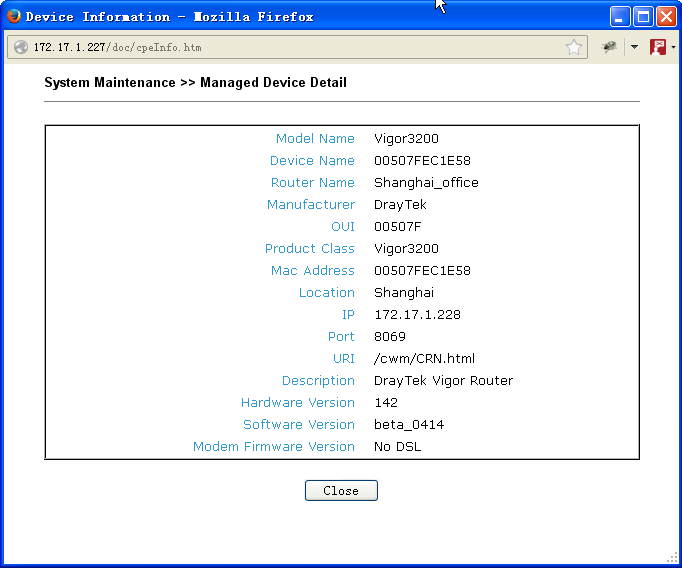Minimize the Device Information window
The width and height of the screenshot is (682, 568).
(620, 17)
